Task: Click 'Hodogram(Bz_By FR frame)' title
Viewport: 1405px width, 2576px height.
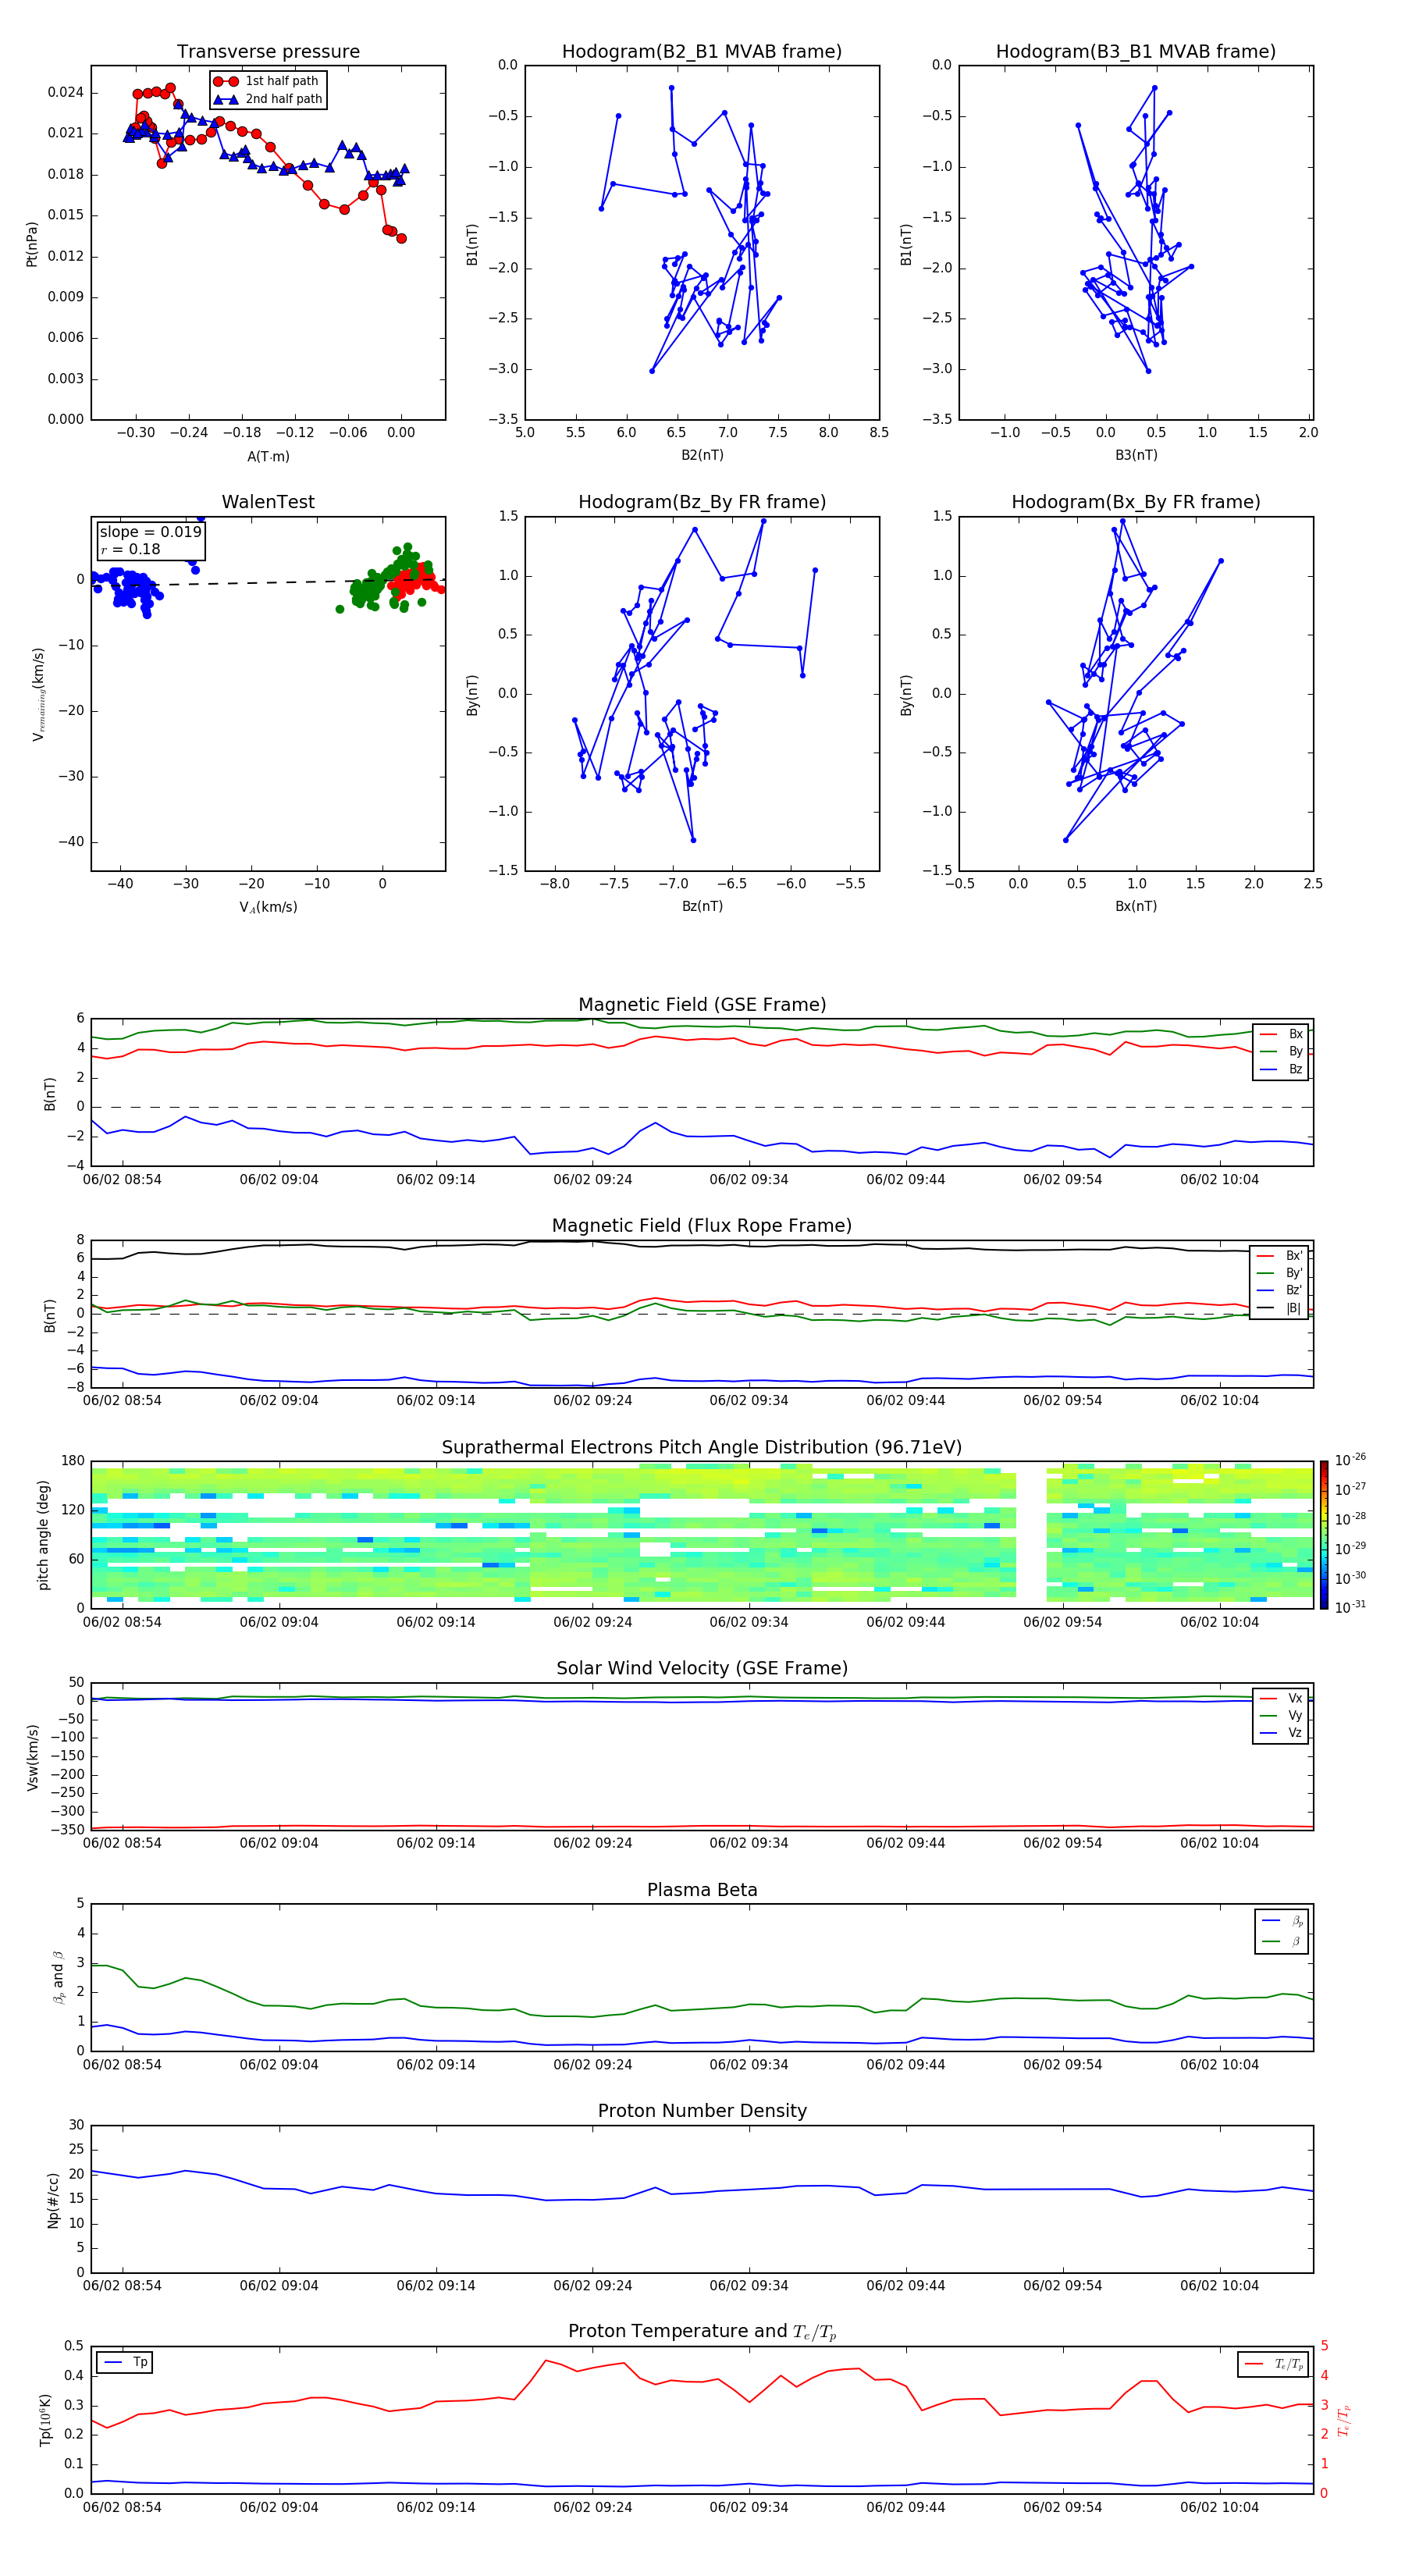Action: [702, 502]
